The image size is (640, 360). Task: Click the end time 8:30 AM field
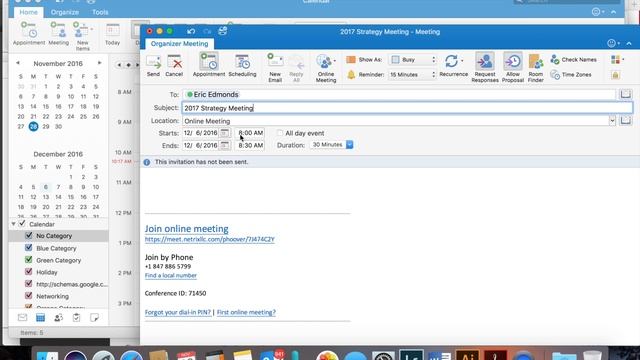[x=250, y=145]
